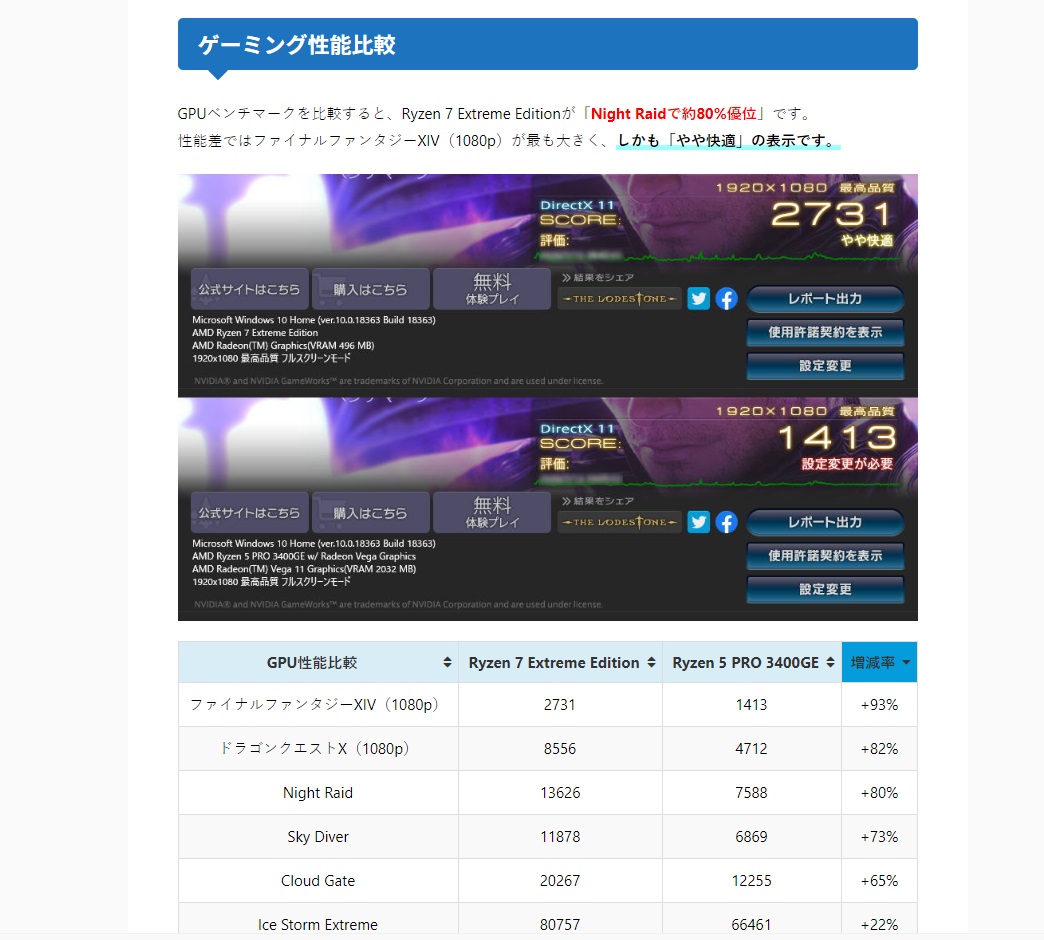Click the Lodestone logo in the 2731 benchmark

coord(619,298)
